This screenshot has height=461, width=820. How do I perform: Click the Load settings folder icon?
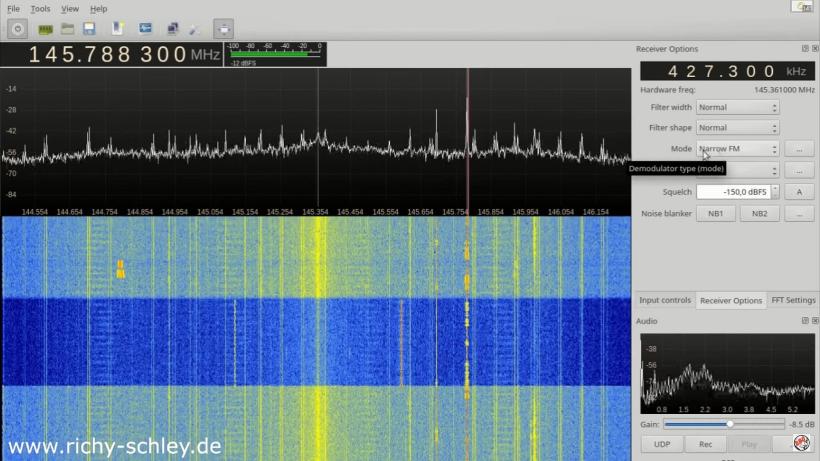pos(67,28)
